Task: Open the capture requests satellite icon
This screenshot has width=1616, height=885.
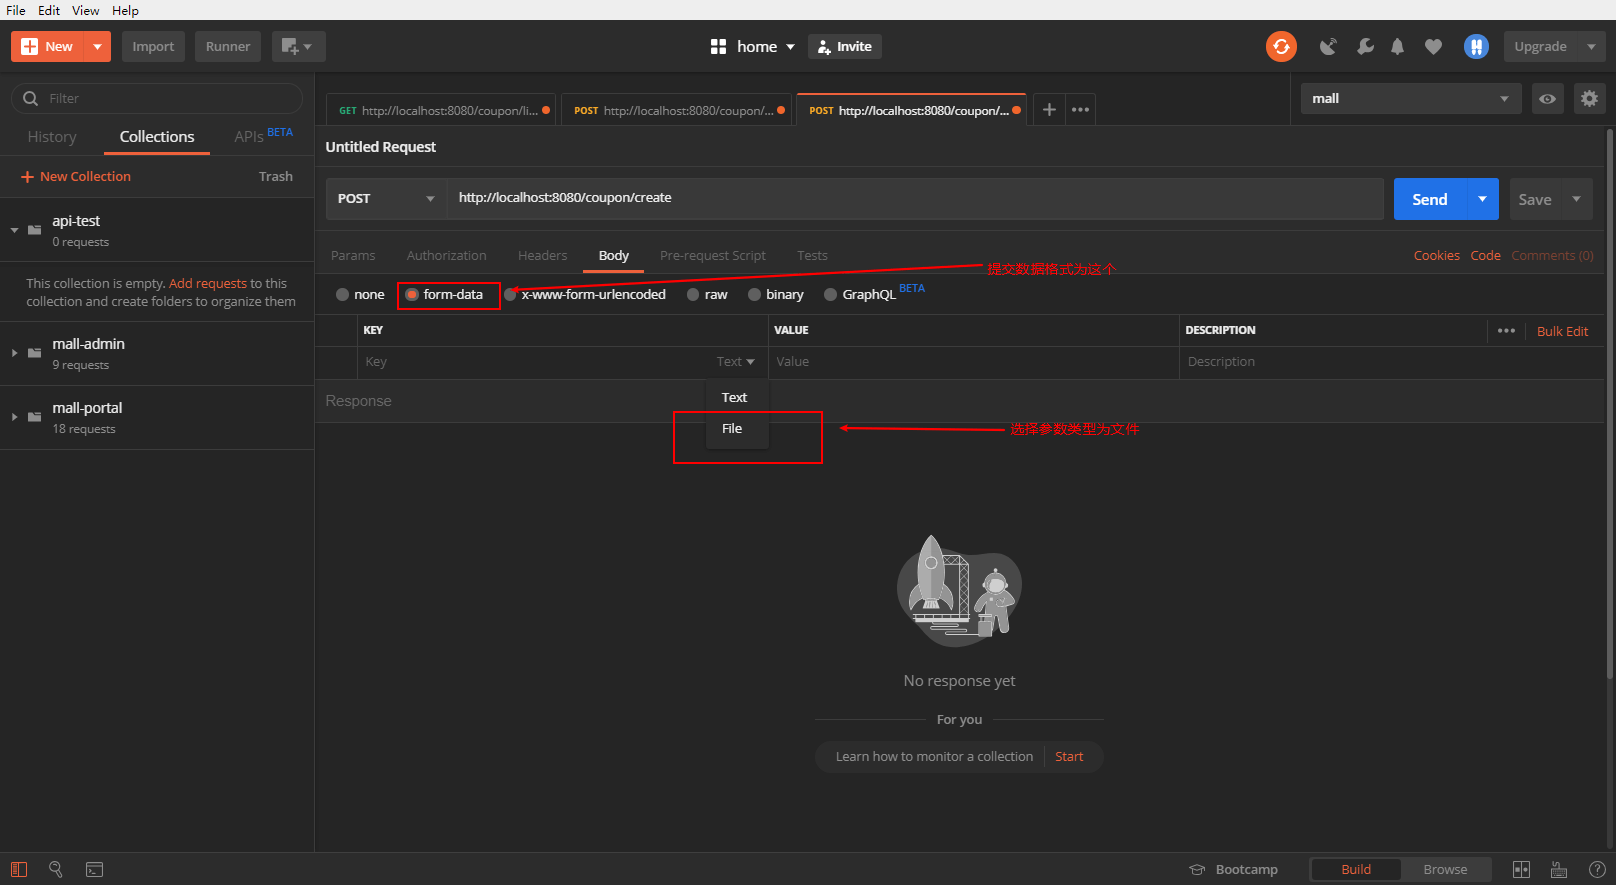Action: point(1328,46)
